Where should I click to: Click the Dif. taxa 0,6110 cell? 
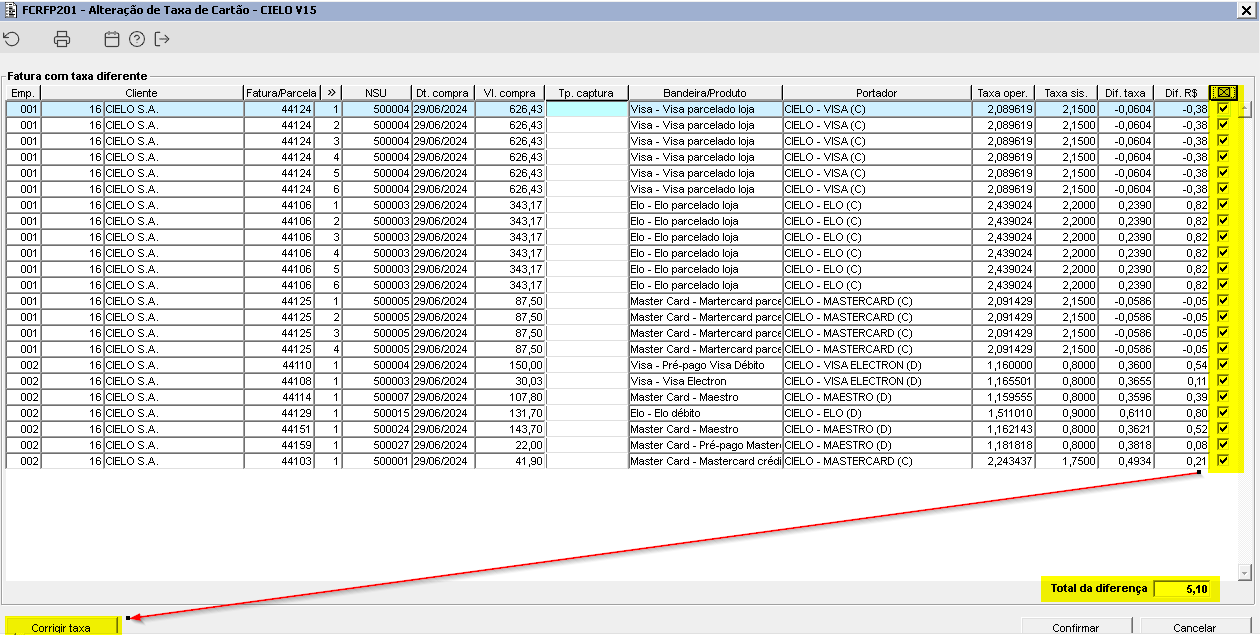coord(1125,413)
